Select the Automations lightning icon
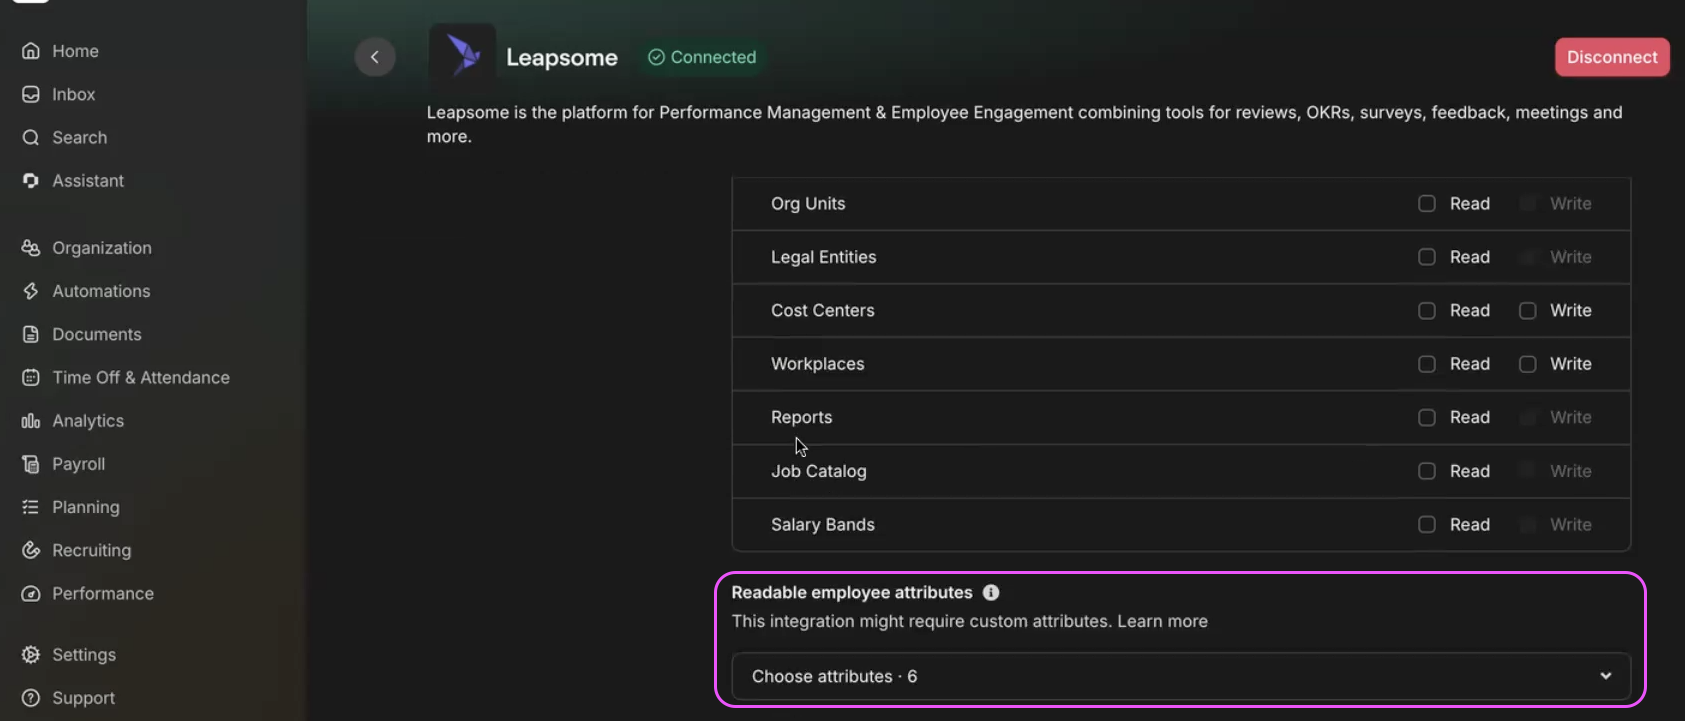The height and width of the screenshot is (721, 1685). click(x=31, y=291)
